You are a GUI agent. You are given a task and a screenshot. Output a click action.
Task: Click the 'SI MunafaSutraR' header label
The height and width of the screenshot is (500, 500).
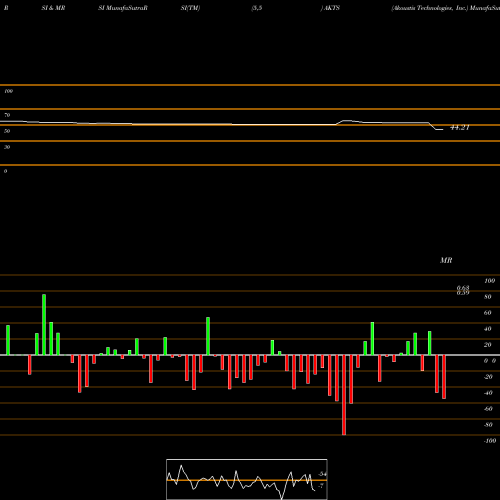[123, 8]
